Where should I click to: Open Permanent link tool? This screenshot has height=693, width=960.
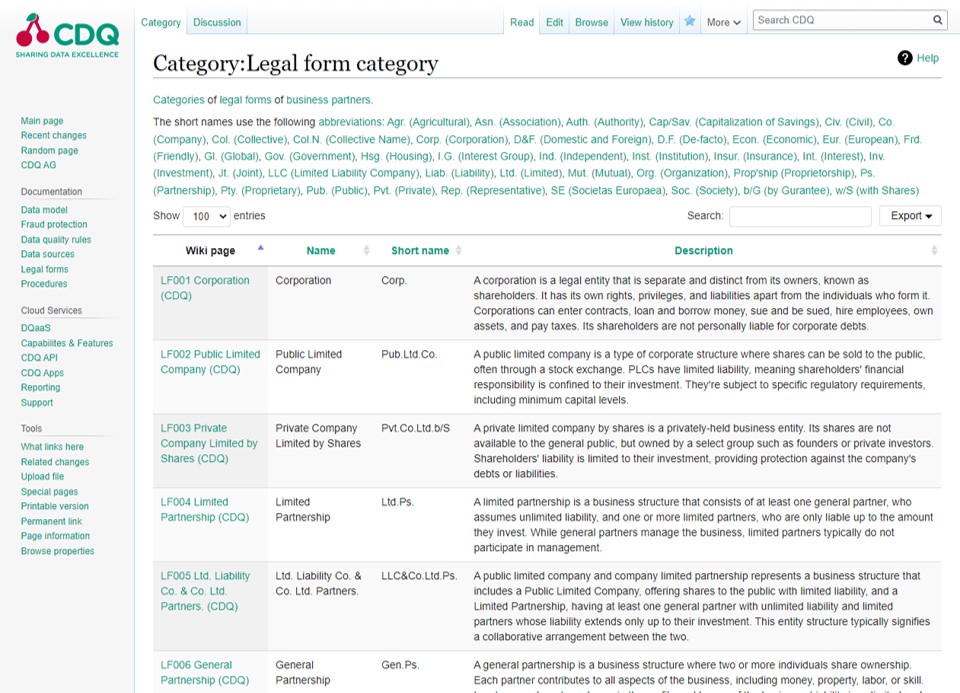pyautogui.click(x=51, y=522)
